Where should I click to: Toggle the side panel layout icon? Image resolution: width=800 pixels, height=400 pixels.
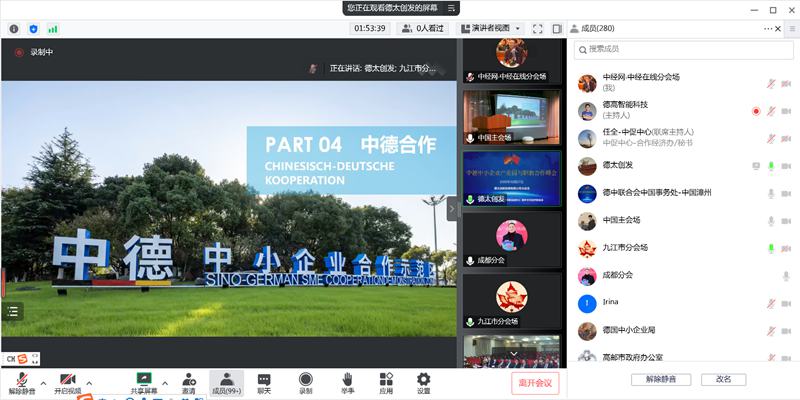(557, 29)
